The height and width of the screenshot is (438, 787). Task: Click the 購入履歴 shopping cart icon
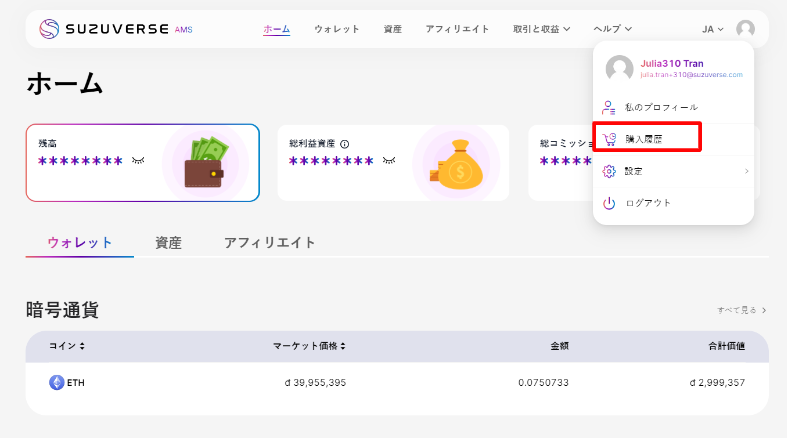pyautogui.click(x=609, y=139)
